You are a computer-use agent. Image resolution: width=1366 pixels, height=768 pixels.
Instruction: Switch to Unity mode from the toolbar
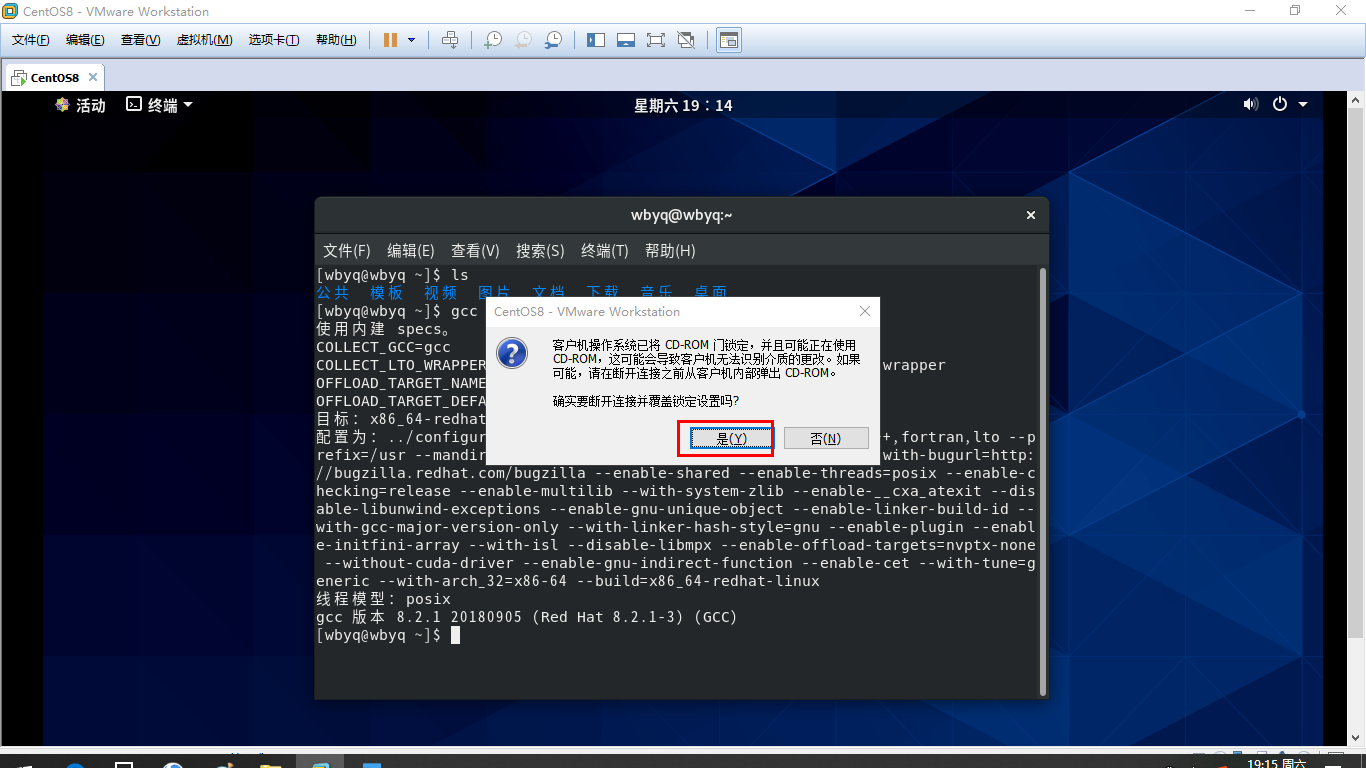(686, 40)
